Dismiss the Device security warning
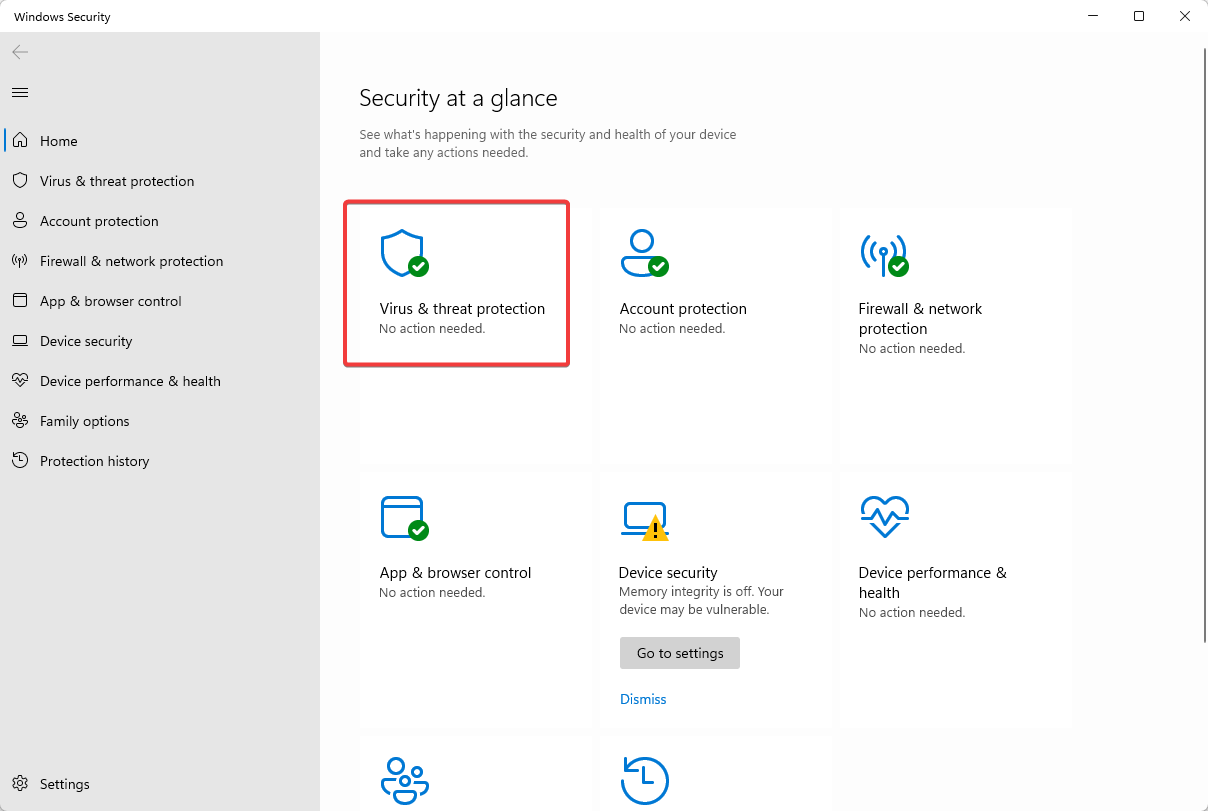Image resolution: width=1208 pixels, height=811 pixels. 643,699
